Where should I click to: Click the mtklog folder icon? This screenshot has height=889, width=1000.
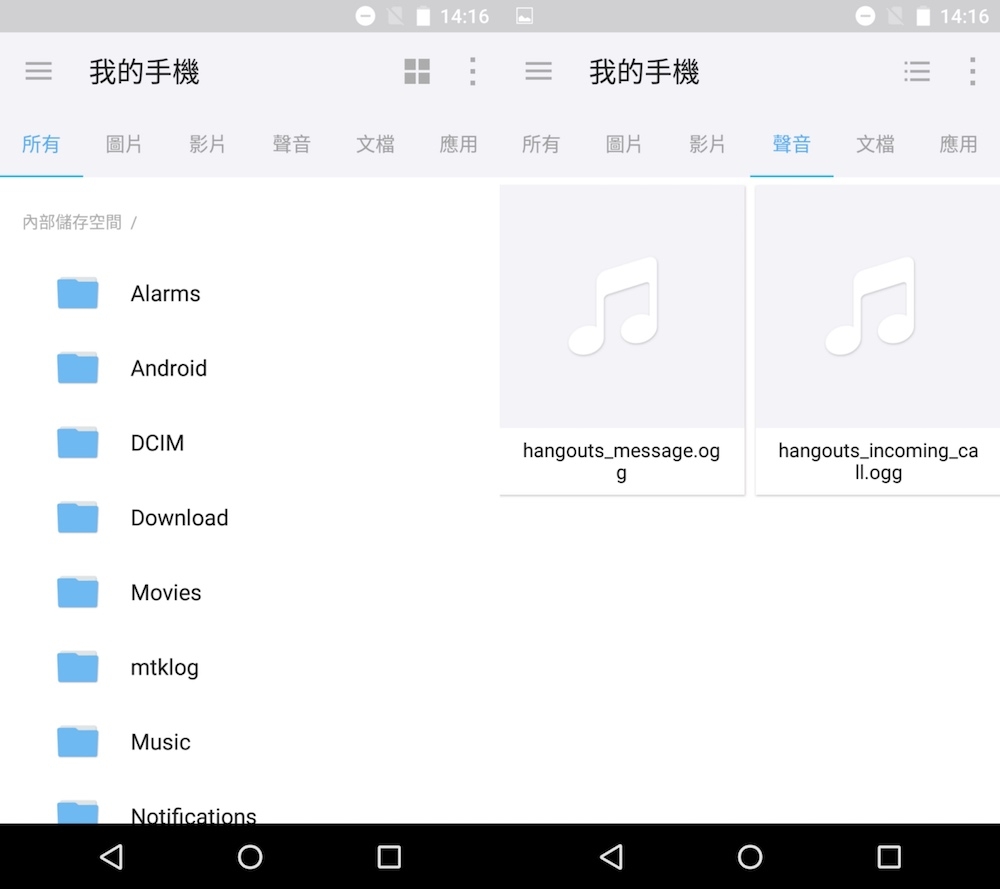click(78, 667)
